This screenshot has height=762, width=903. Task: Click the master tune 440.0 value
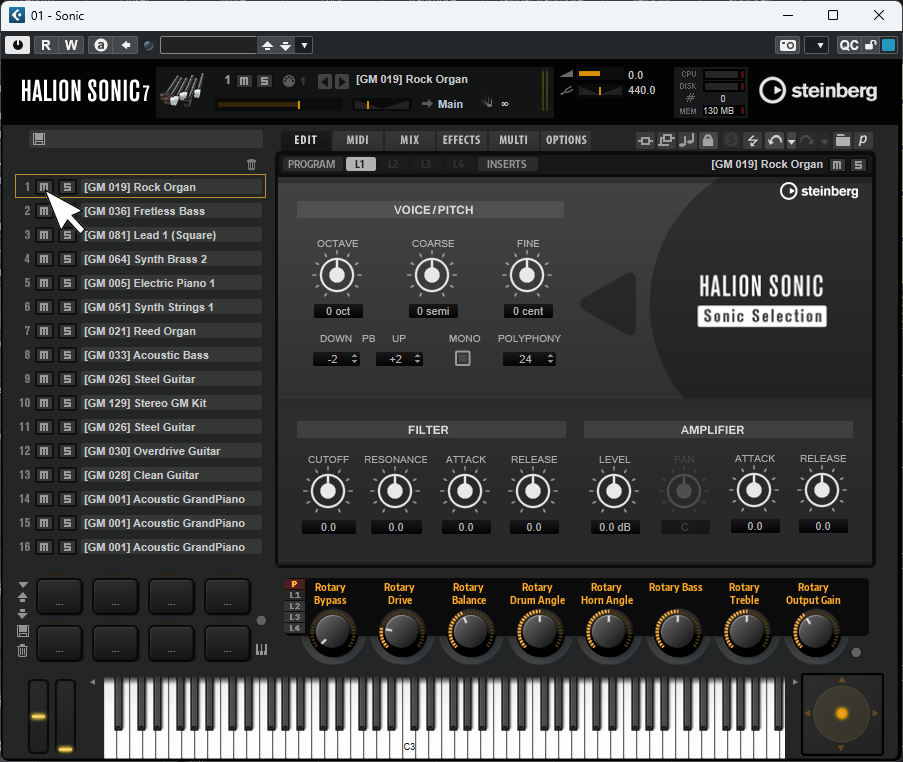click(641, 90)
